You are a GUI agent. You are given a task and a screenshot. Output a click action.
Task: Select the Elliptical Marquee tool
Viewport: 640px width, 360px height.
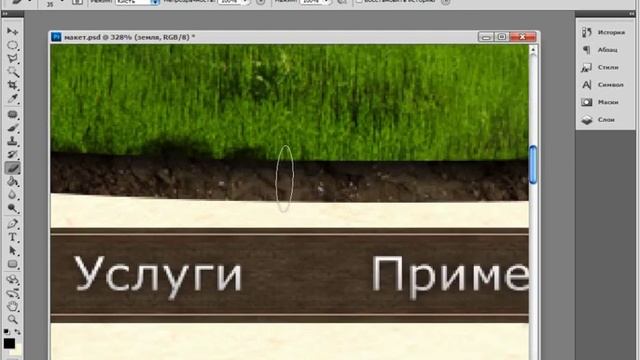coord(12,45)
